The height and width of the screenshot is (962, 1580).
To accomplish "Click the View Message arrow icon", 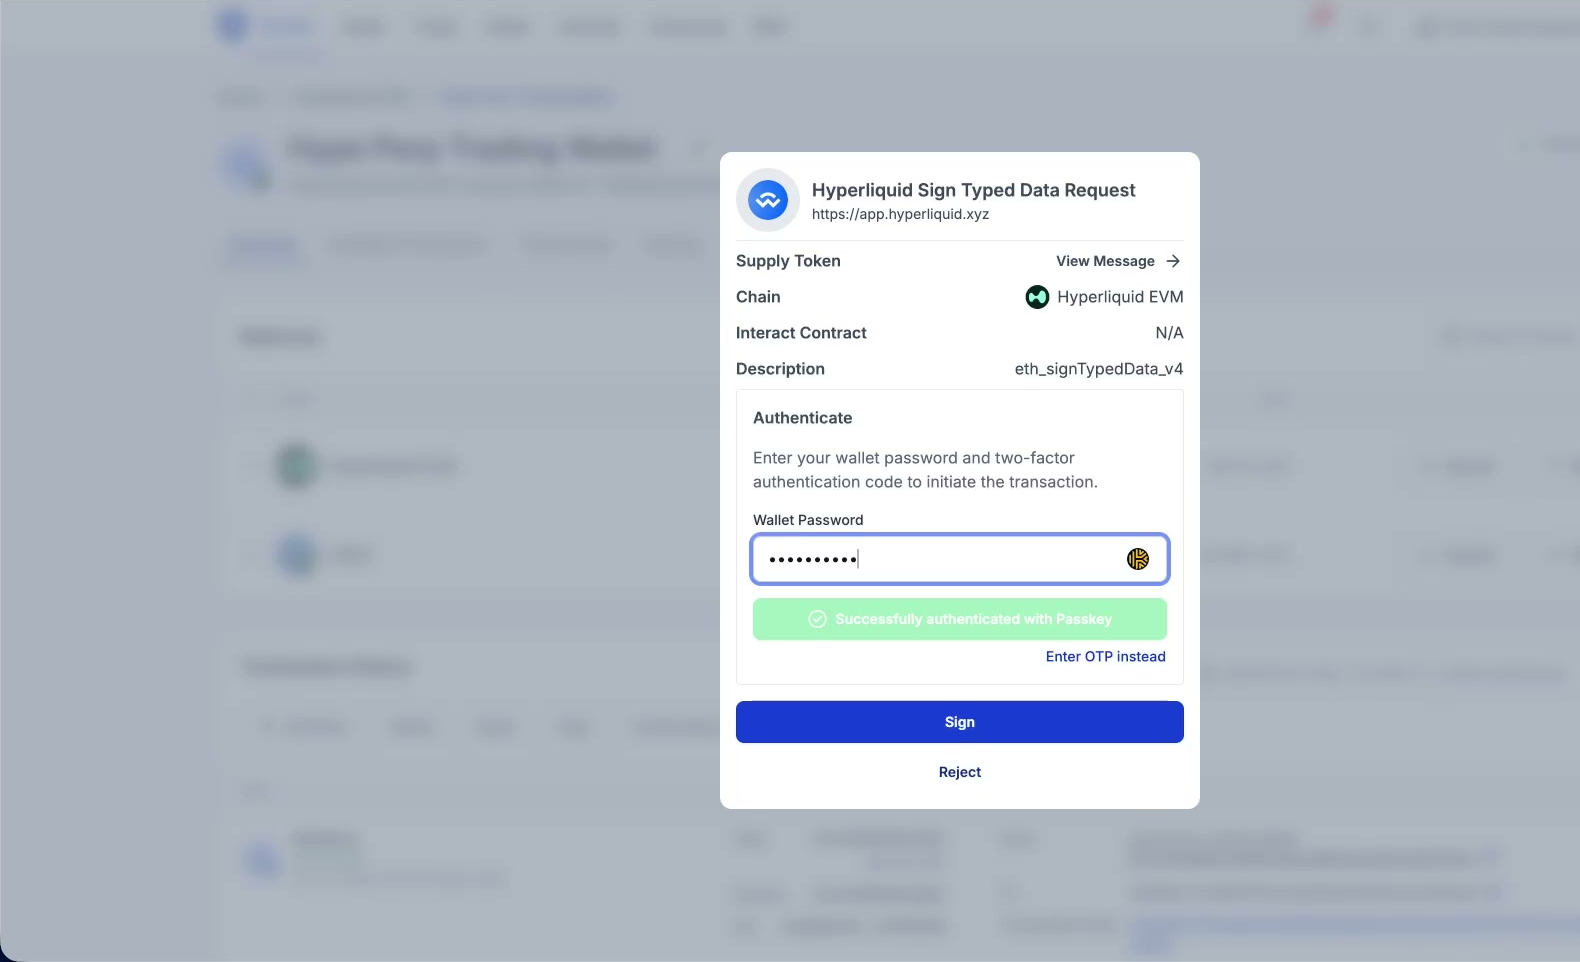I will pos(1173,261).
